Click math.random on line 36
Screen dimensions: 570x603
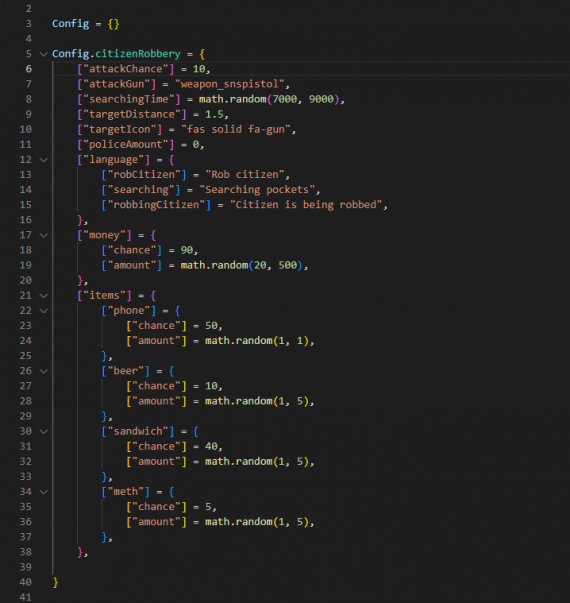point(238,522)
